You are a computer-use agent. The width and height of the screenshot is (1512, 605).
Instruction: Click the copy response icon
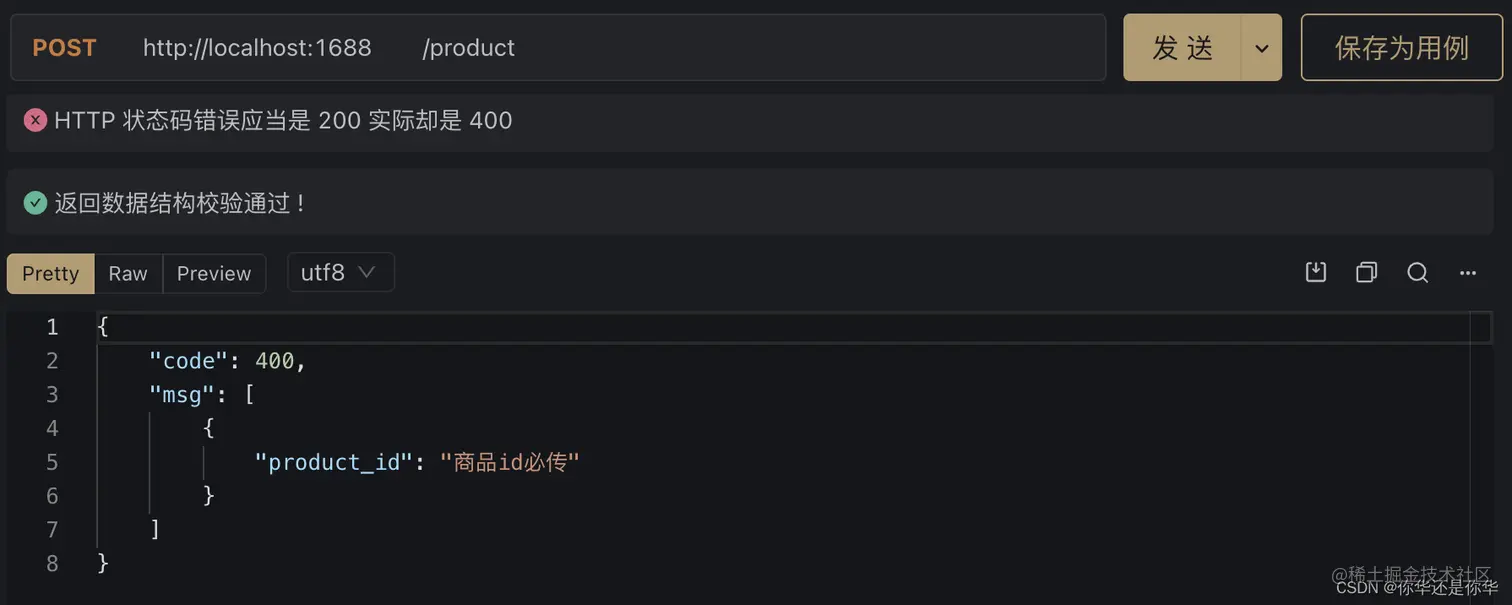(1366, 272)
